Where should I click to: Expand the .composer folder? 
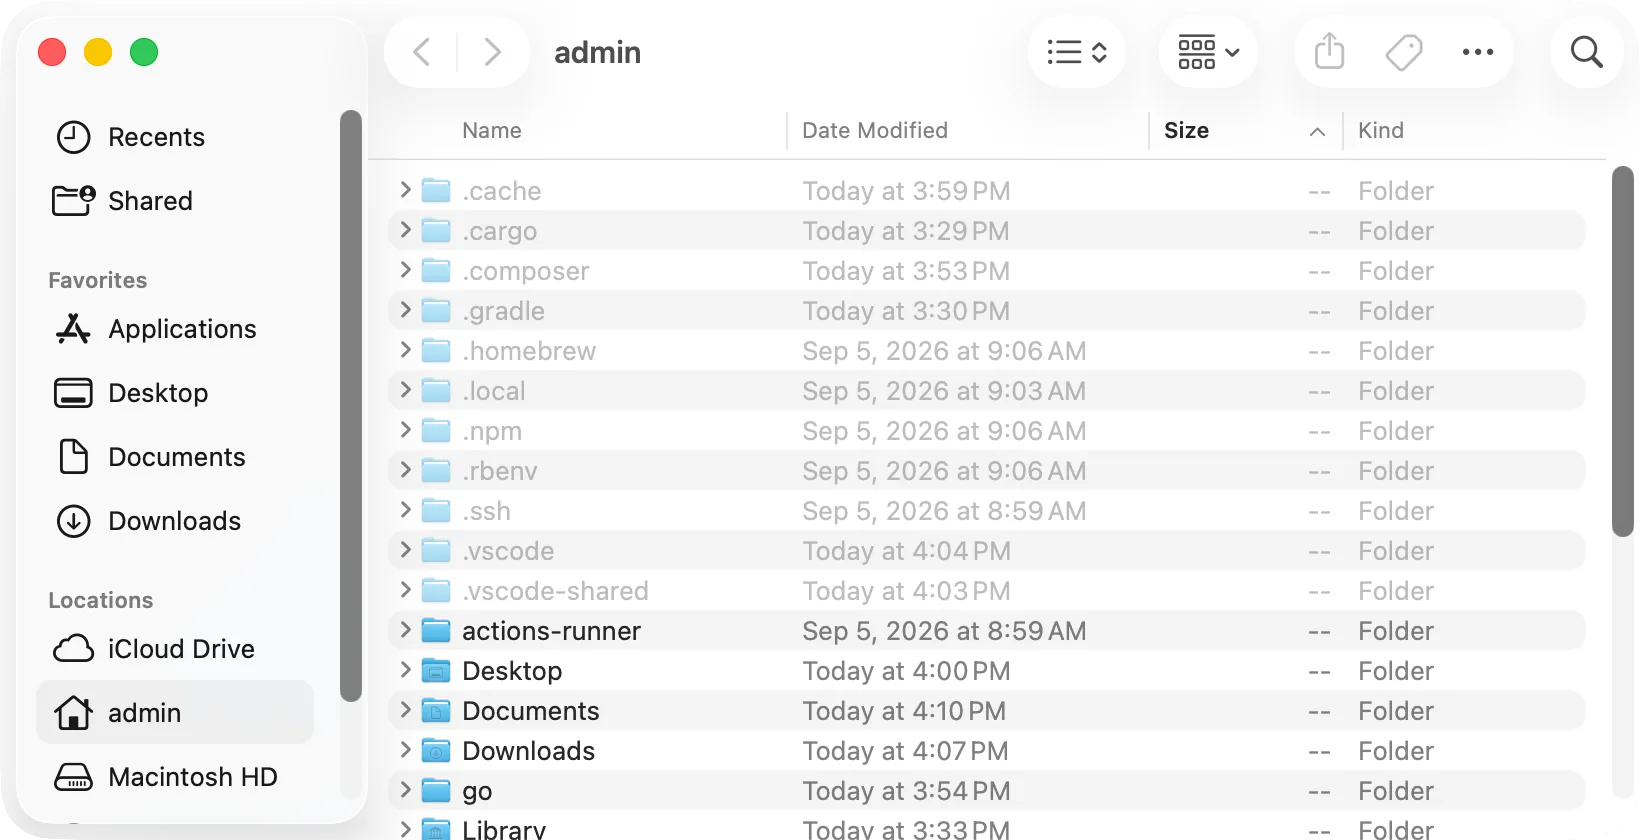tap(405, 270)
